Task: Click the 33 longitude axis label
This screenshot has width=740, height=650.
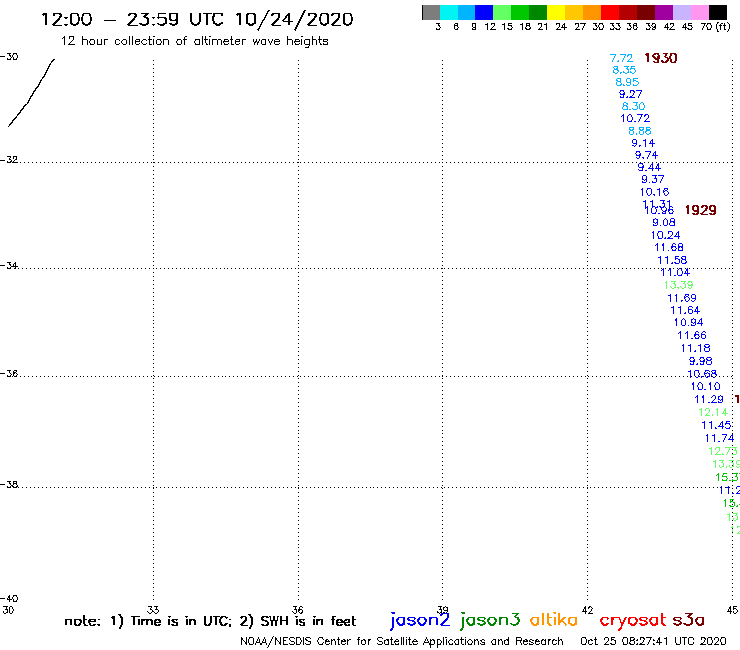Action: point(153,609)
